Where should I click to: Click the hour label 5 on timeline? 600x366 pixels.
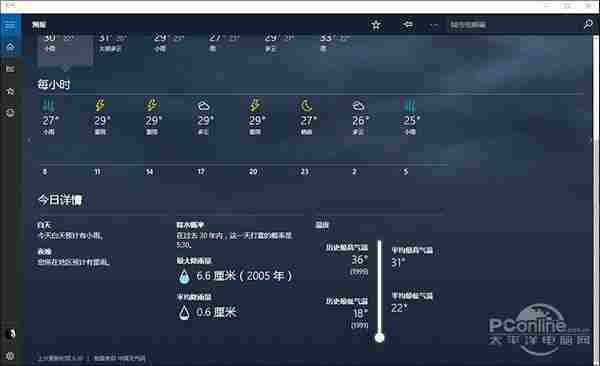click(406, 172)
